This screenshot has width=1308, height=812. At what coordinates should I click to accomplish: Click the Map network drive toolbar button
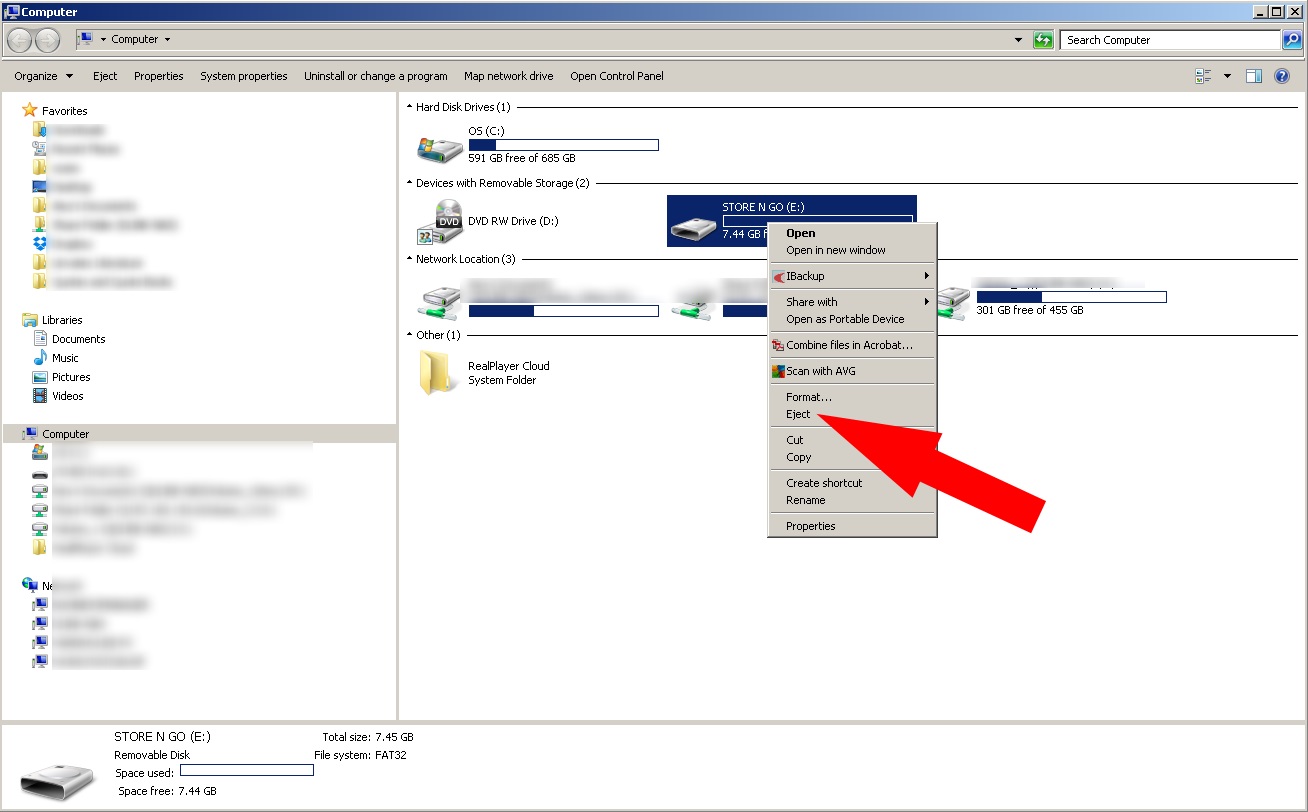(x=508, y=75)
